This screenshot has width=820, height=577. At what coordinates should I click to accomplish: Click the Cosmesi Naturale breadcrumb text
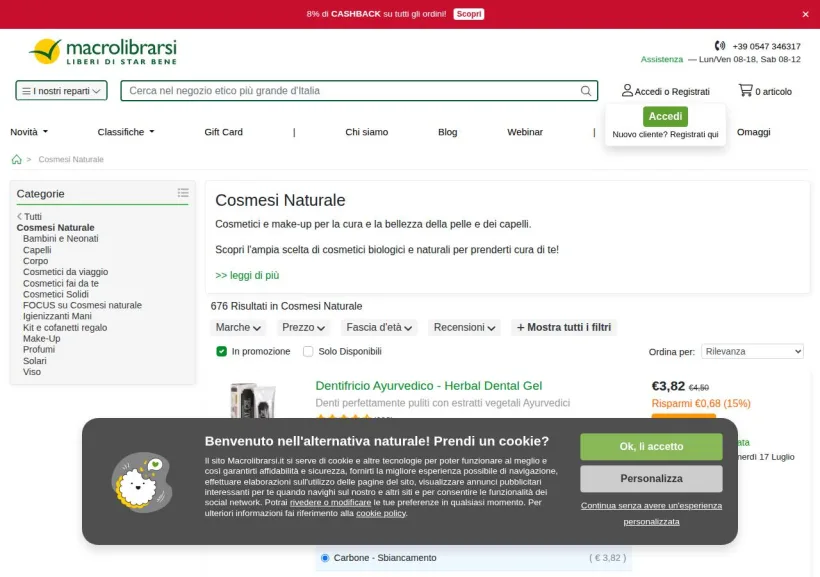(x=71, y=159)
